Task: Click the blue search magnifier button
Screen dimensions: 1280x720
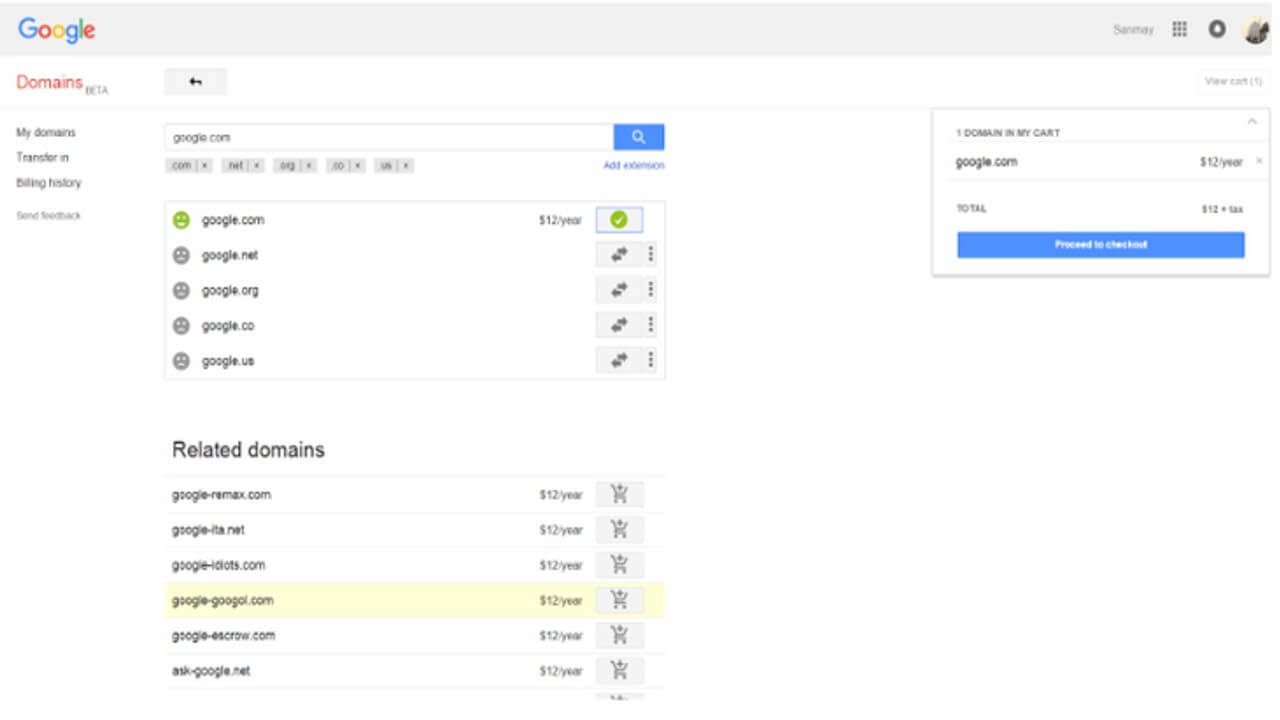Action: tap(639, 137)
